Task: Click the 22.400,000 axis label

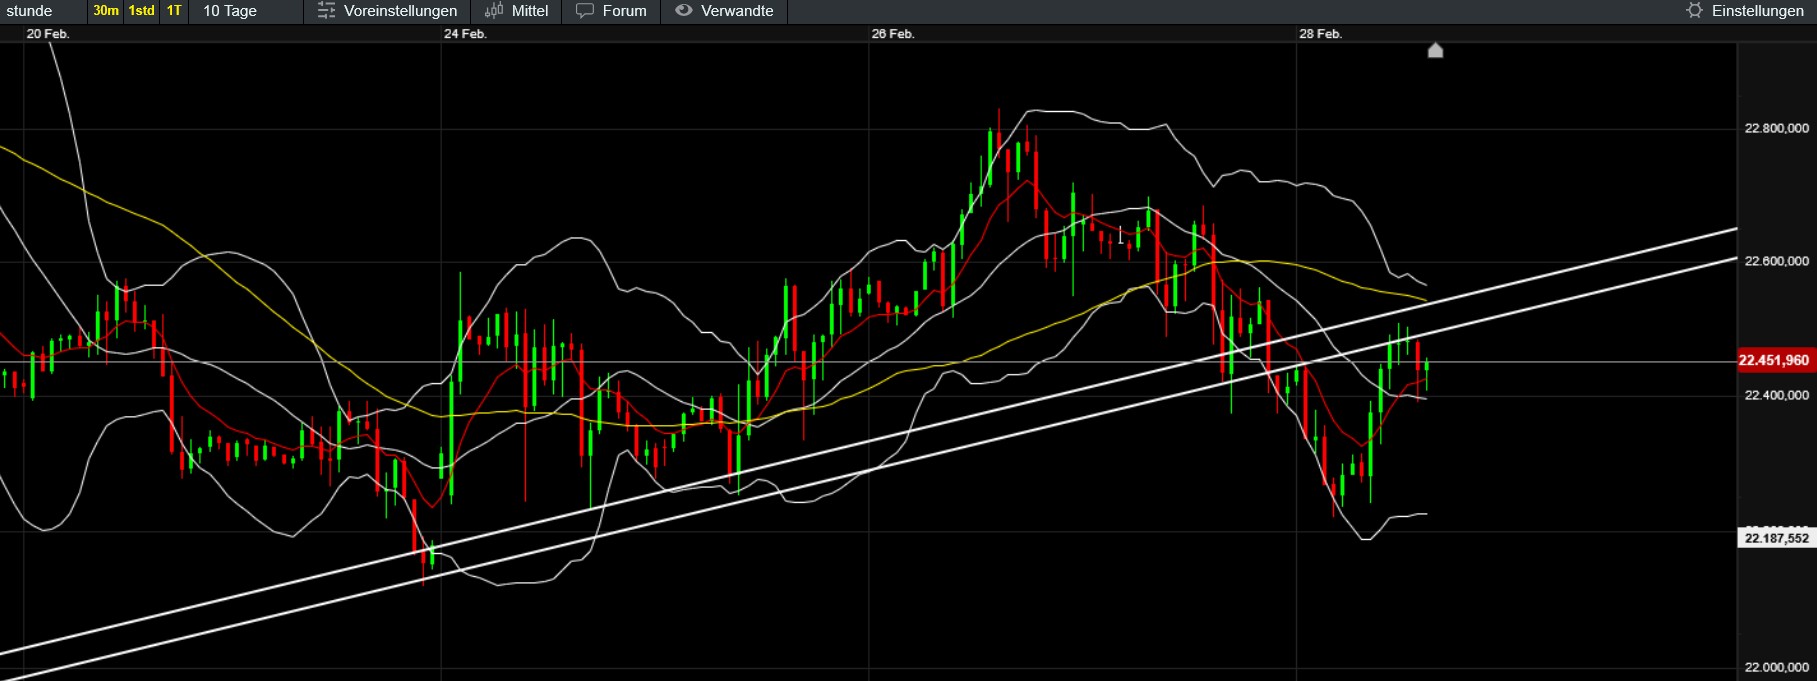Action: 1776,395
